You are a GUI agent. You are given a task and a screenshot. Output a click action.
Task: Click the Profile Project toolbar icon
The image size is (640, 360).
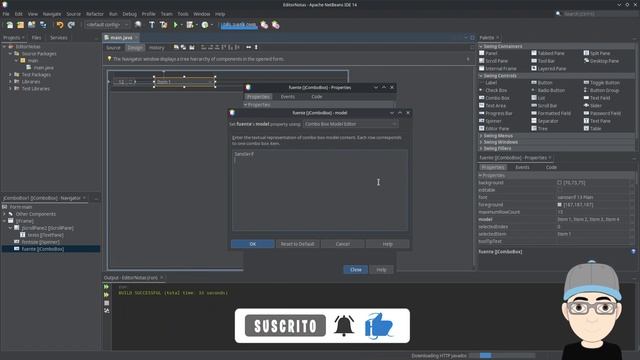(205, 25)
